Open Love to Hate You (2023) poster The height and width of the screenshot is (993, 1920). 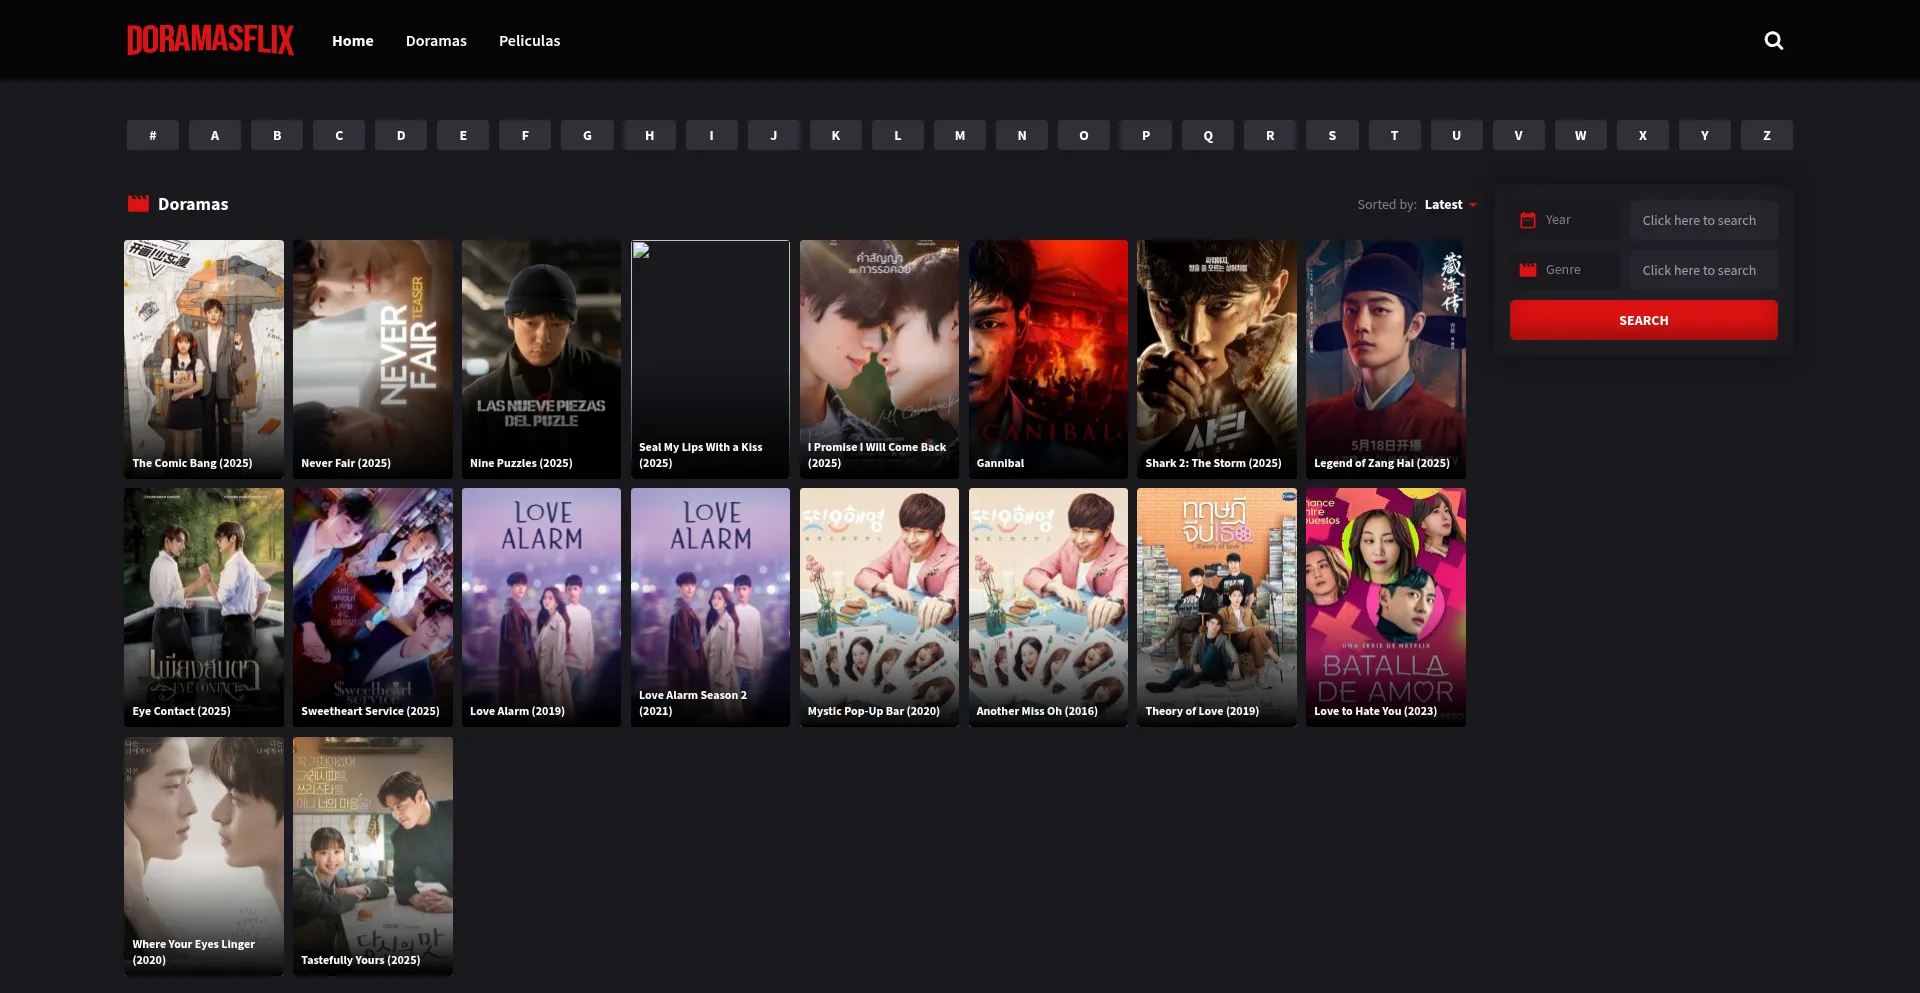pyautogui.click(x=1386, y=607)
